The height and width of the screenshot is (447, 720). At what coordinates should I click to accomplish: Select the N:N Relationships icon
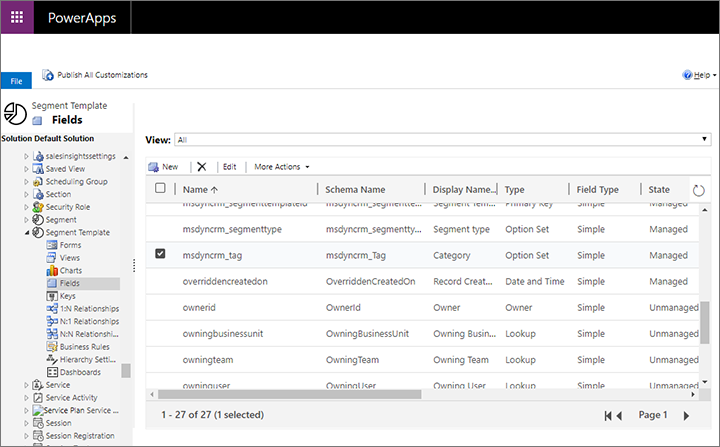click(52, 334)
